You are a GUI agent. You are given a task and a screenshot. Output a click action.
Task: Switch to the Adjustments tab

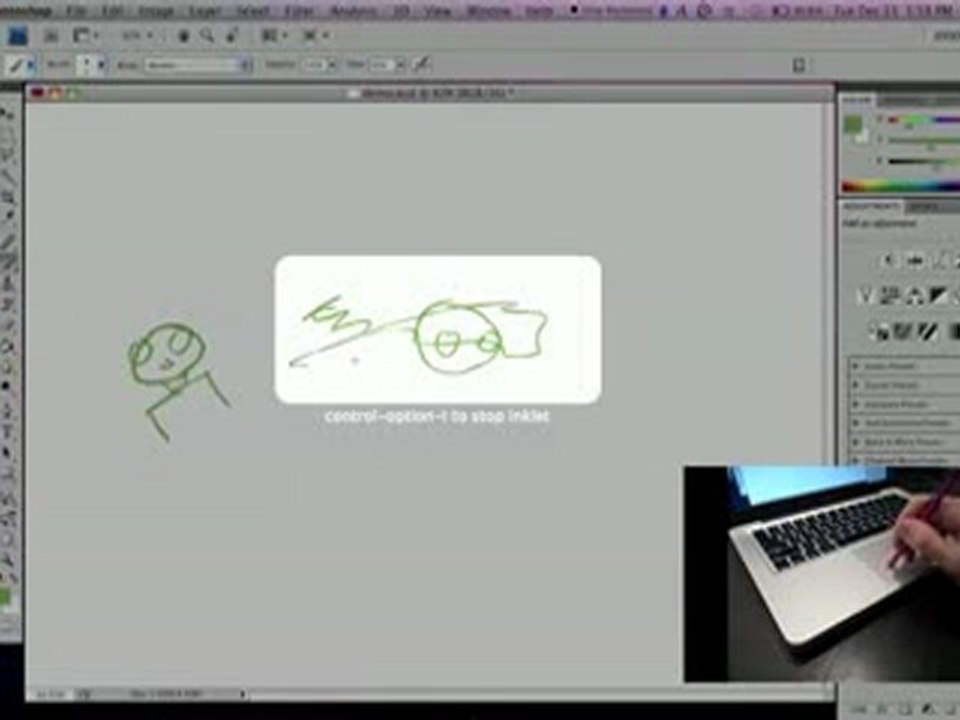point(871,207)
